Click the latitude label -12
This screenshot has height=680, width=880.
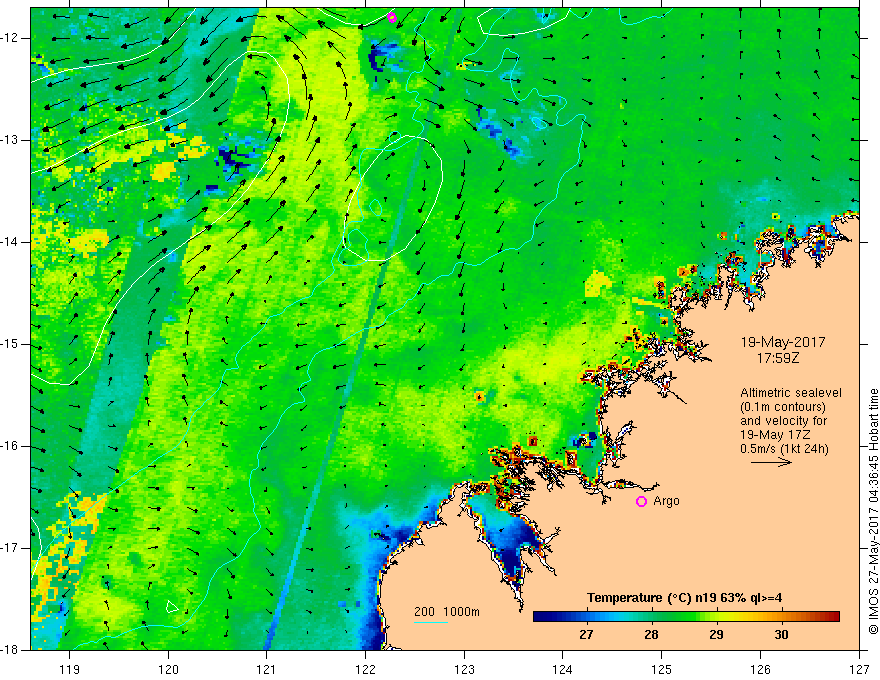(x=10, y=38)
